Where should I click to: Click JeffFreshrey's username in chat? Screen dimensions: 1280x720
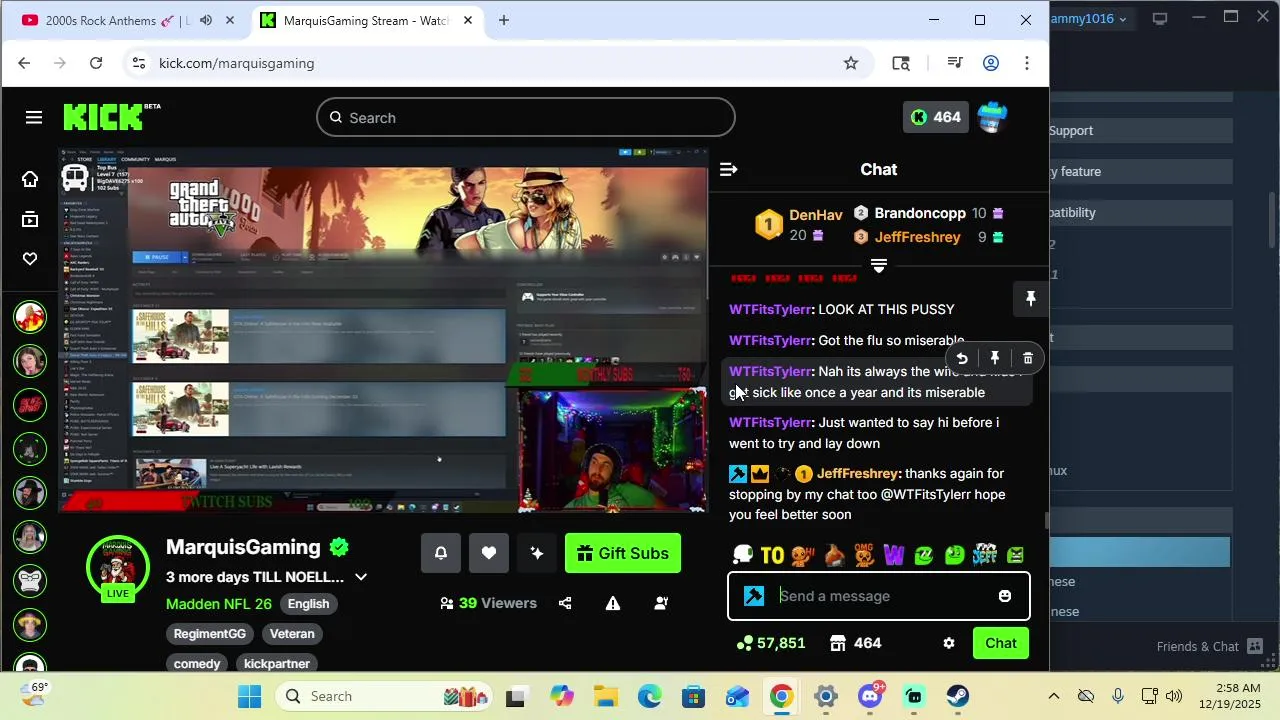click(857, 474)
